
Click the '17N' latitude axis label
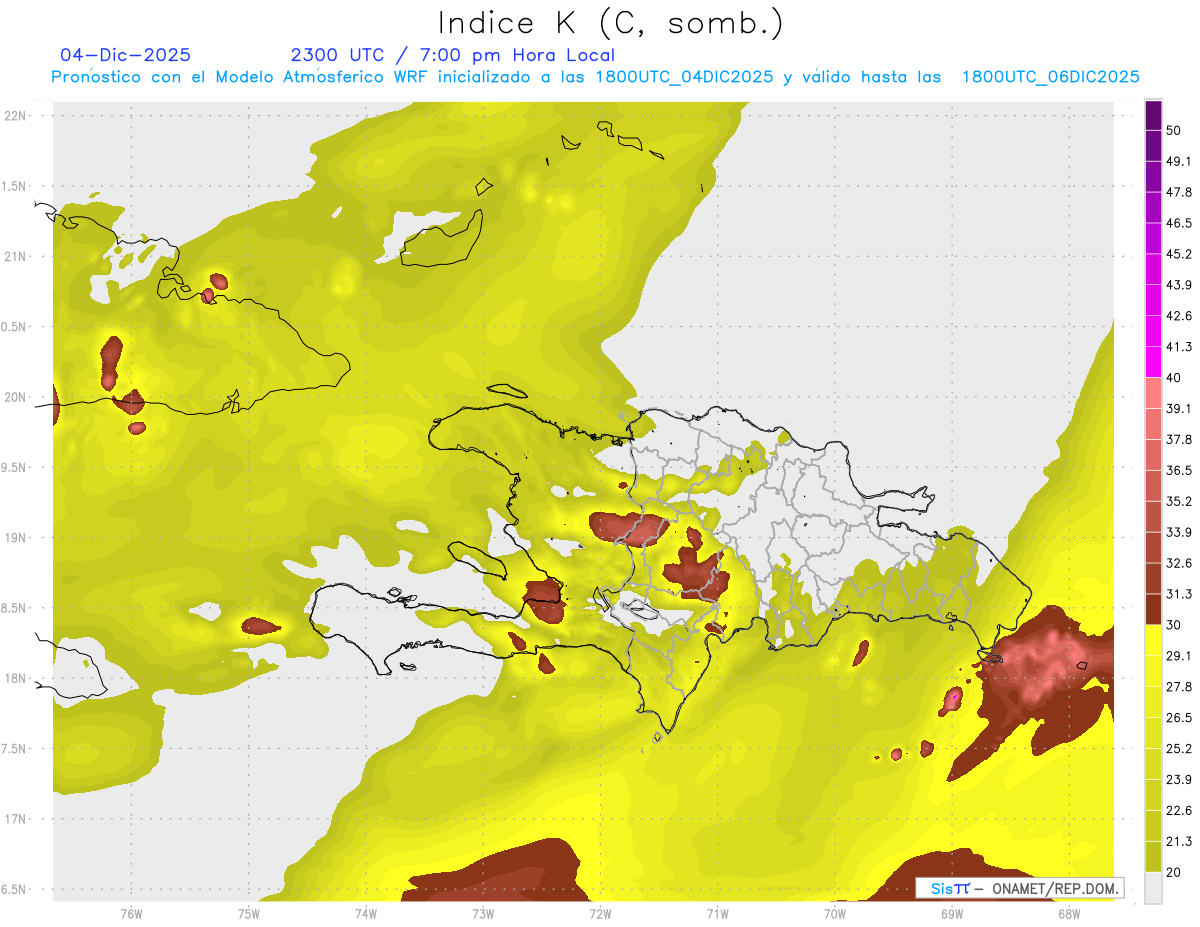pos(16,819)
